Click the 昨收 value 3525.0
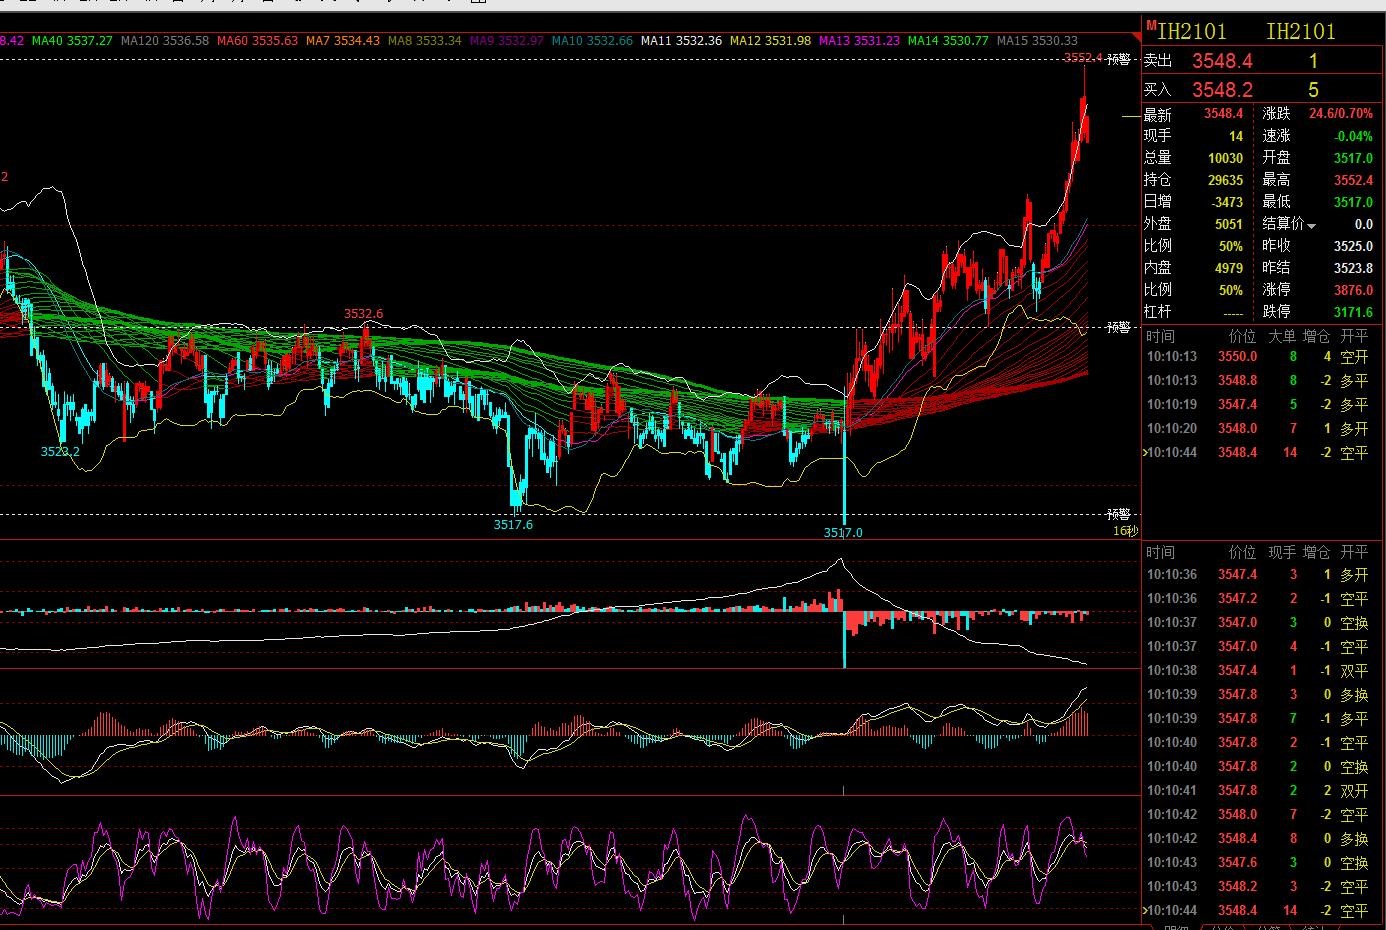 [1353, 246]
